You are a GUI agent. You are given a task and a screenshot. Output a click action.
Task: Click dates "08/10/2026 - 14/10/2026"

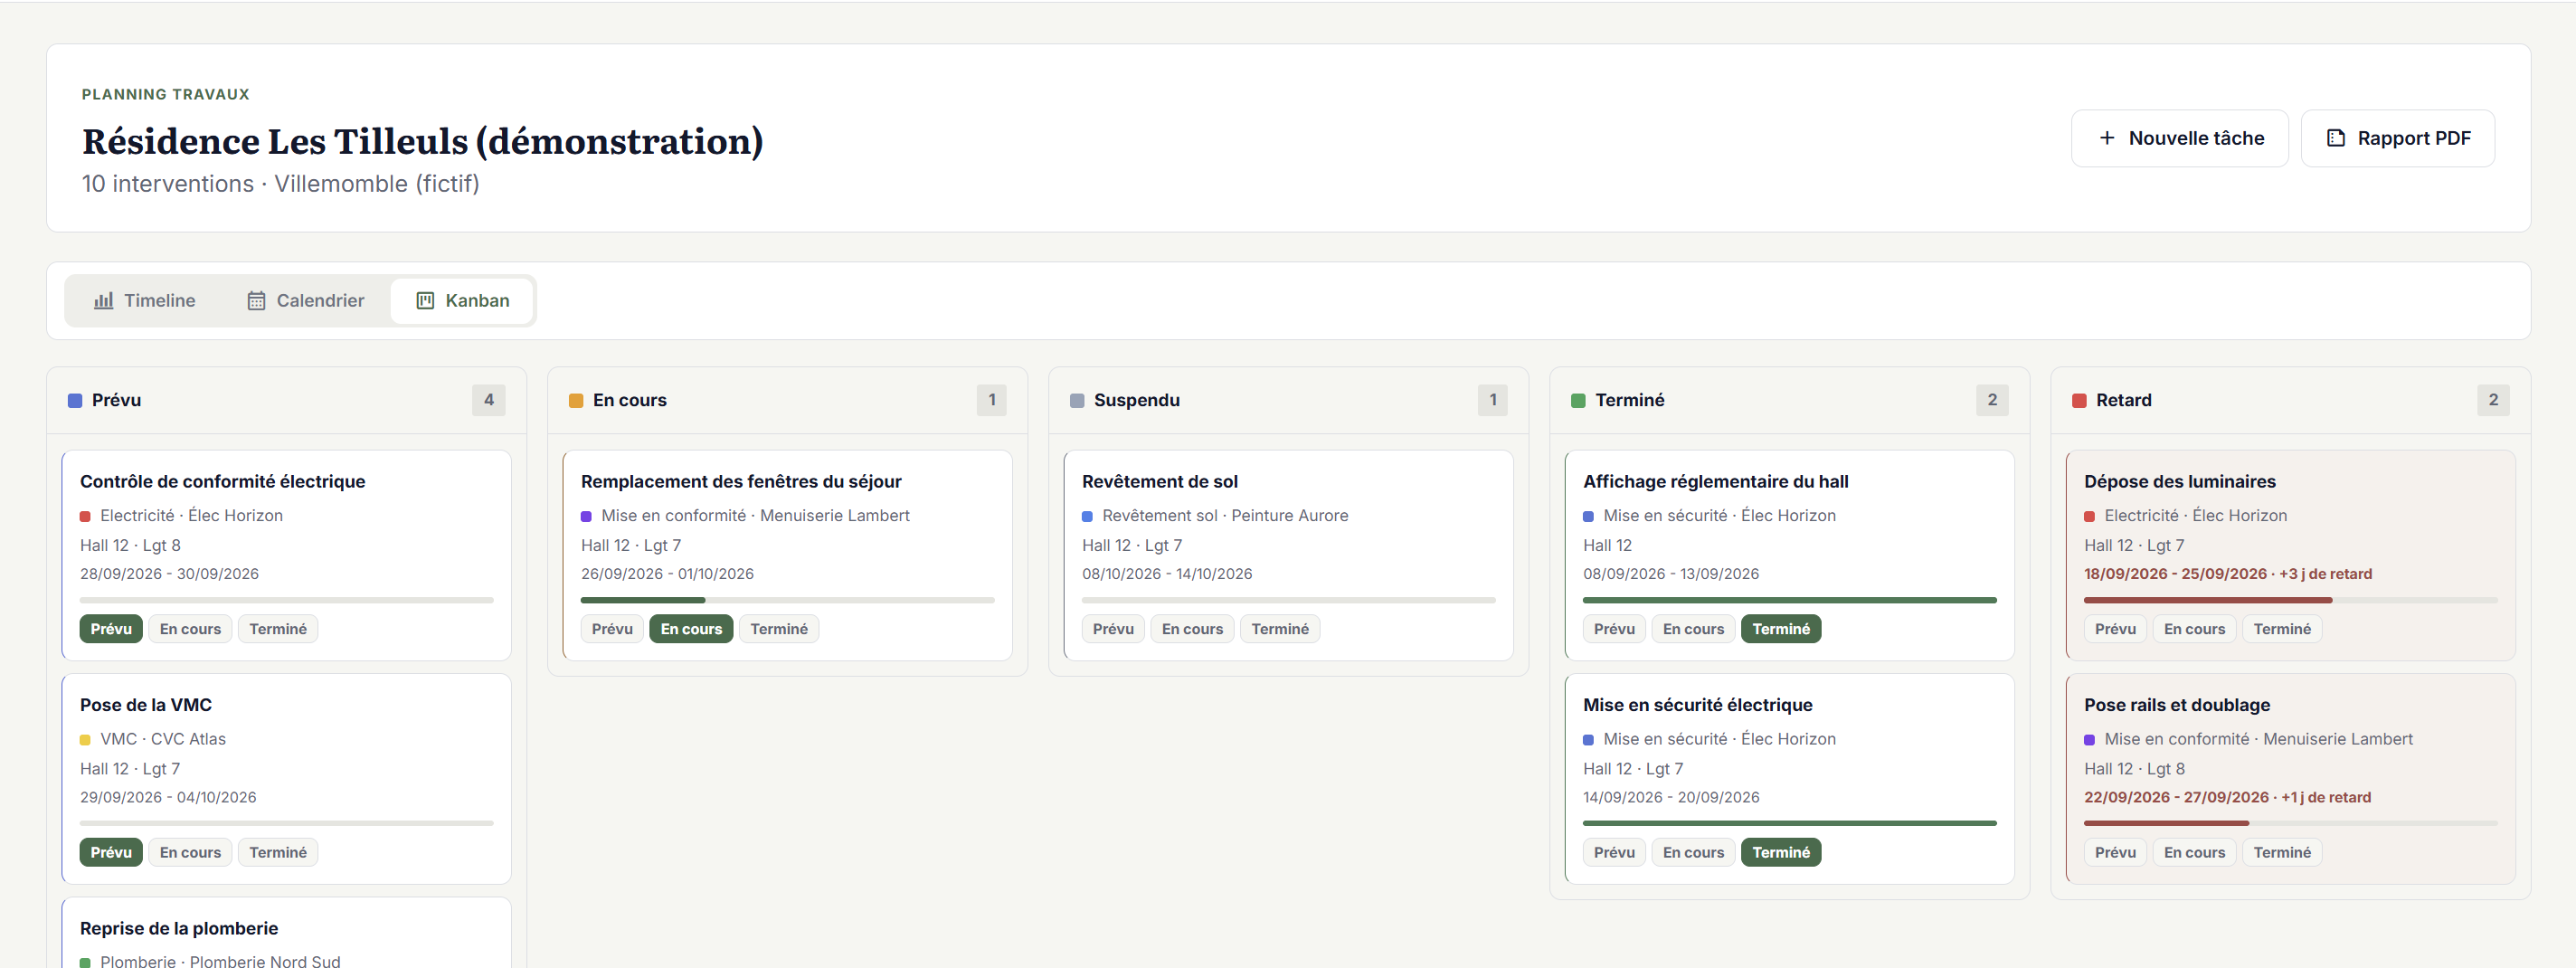[x=1167, y=574]
